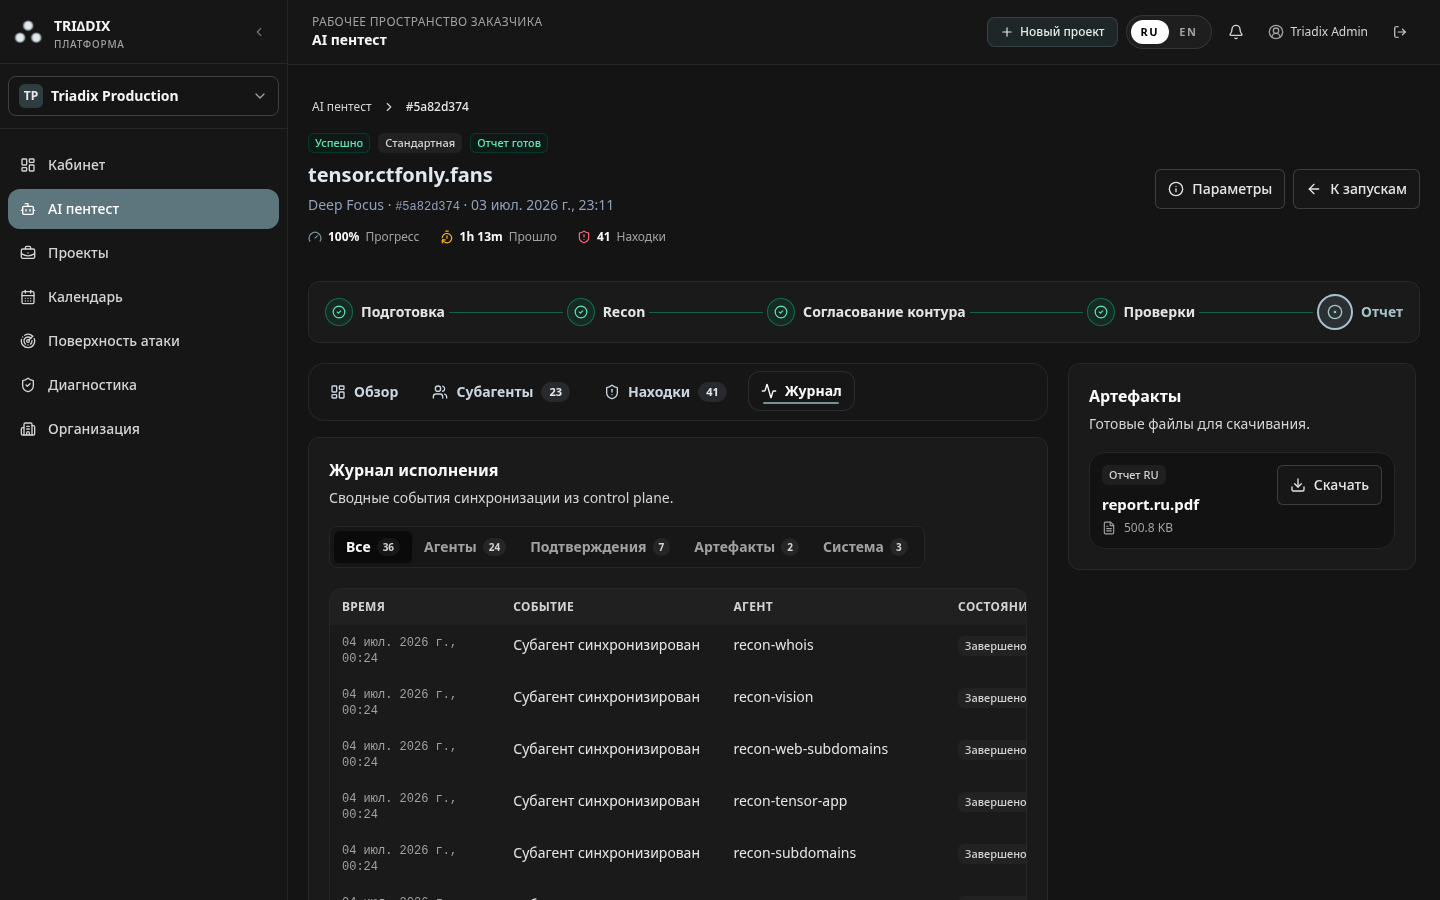Open notifications bell icon
This screenshot has height=900, width=1440.
tap(1236, 32)
